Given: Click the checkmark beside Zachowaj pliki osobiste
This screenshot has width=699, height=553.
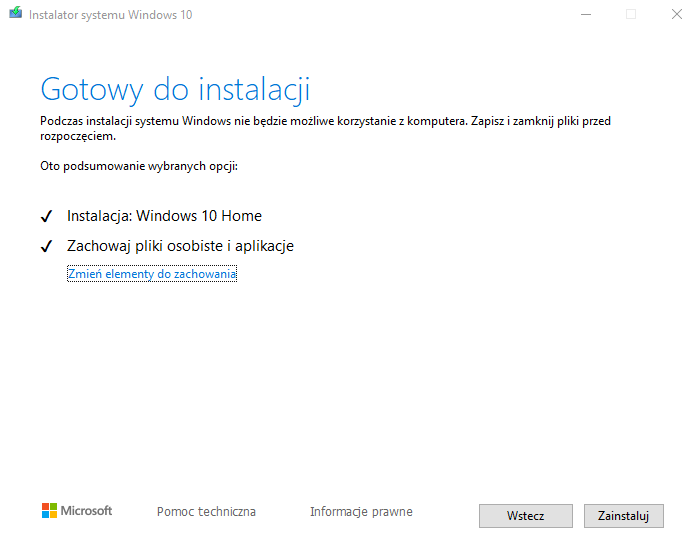Looking at the screenshot, I should click(x=47, y=246).
